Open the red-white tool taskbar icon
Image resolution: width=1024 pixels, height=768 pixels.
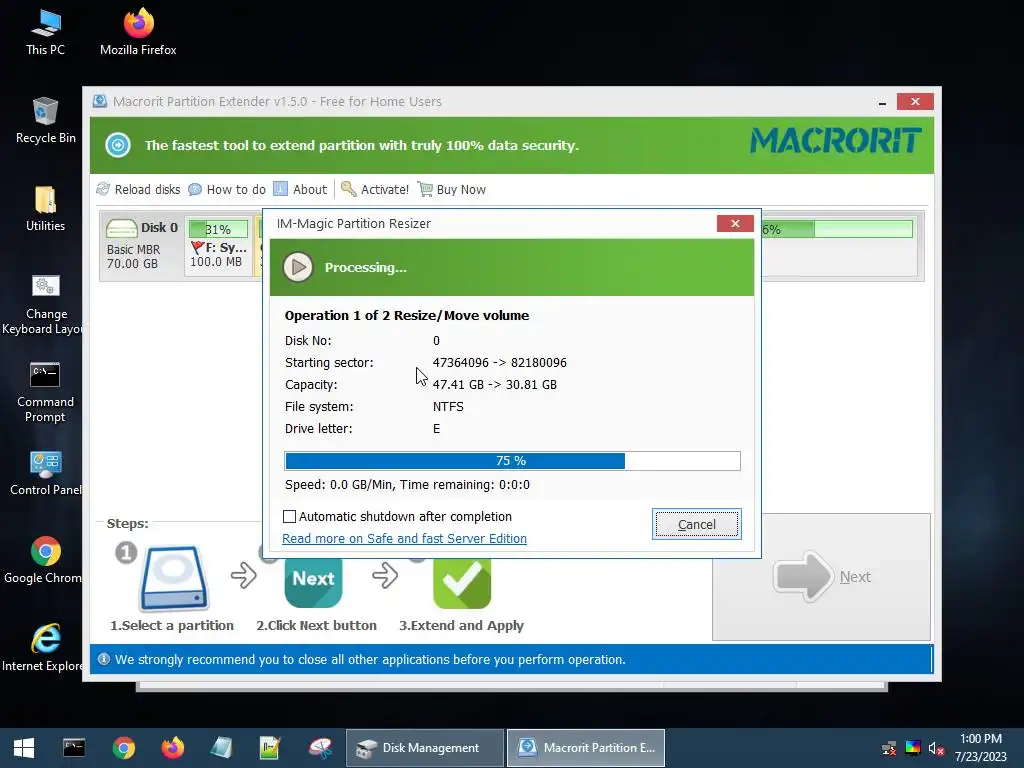pyautogui.click(x=320, y=748)
